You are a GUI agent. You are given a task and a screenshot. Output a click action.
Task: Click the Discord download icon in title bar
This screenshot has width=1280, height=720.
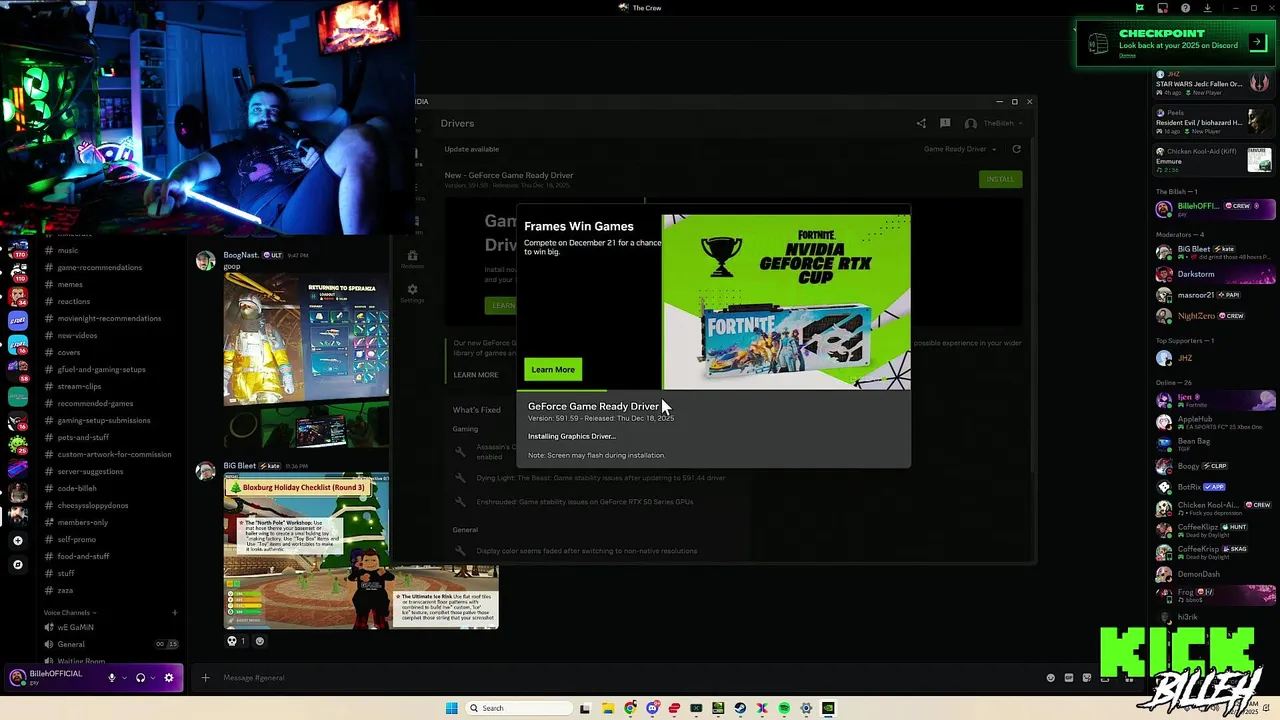pos(1207,8)
